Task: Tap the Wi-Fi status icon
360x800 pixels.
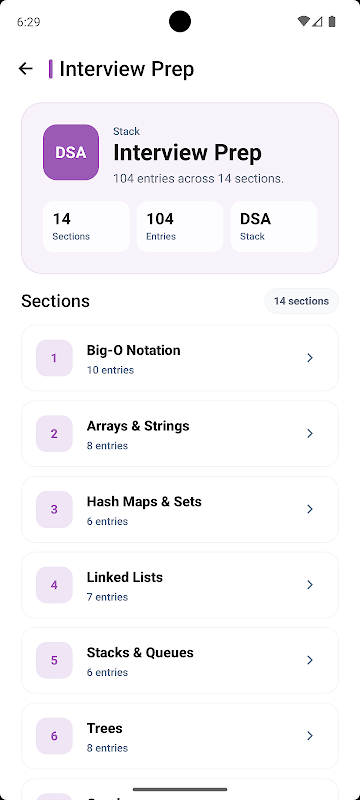Action: 303,21
